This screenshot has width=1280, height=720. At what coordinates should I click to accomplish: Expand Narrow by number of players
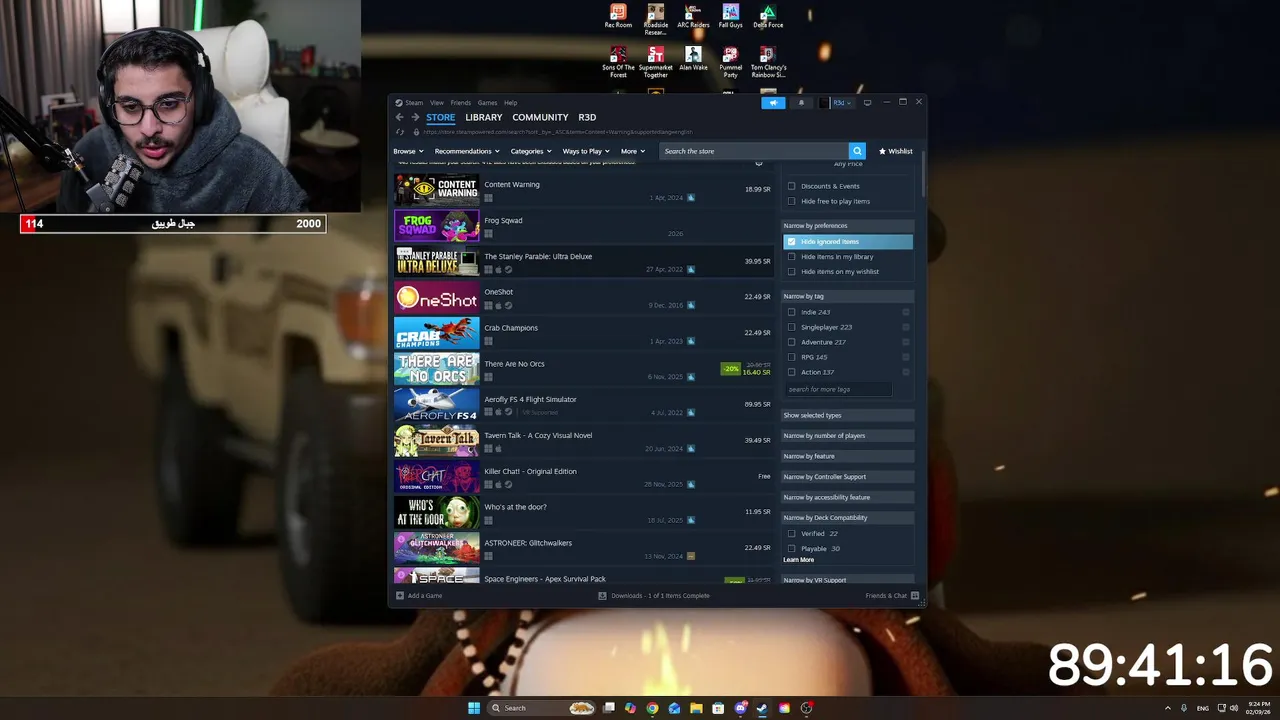(847, 436)
